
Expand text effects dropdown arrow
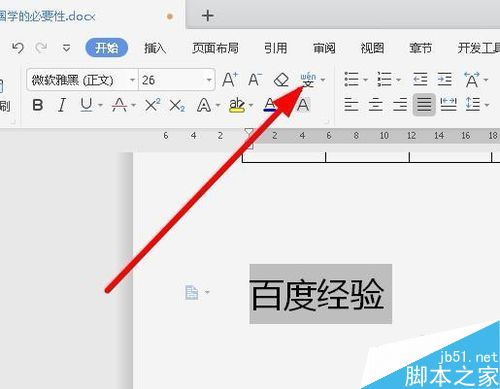218,105
